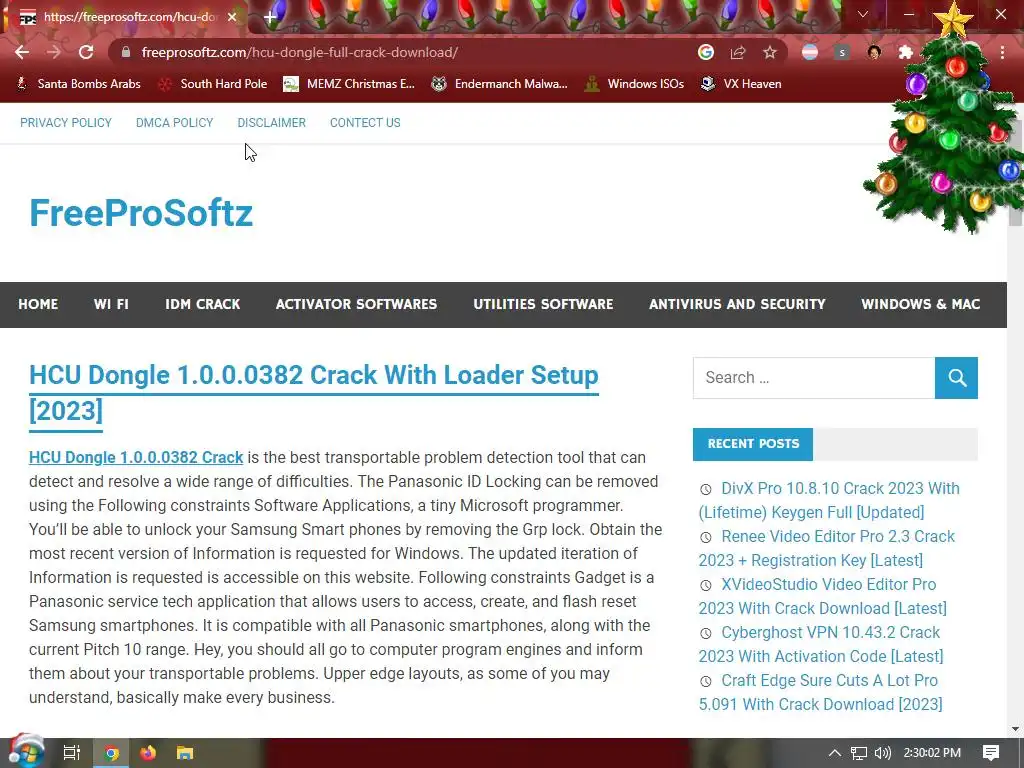Viewport: 1024px width, 768px height.
Task: Click the FreeProSoftz site title
Action: (141, 213)
